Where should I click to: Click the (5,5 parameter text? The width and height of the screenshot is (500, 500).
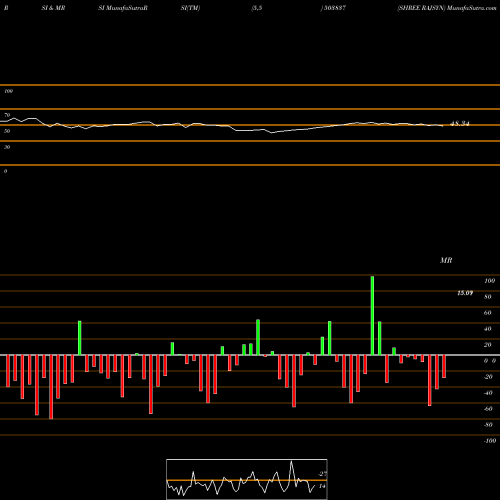[x=257, y=8]
